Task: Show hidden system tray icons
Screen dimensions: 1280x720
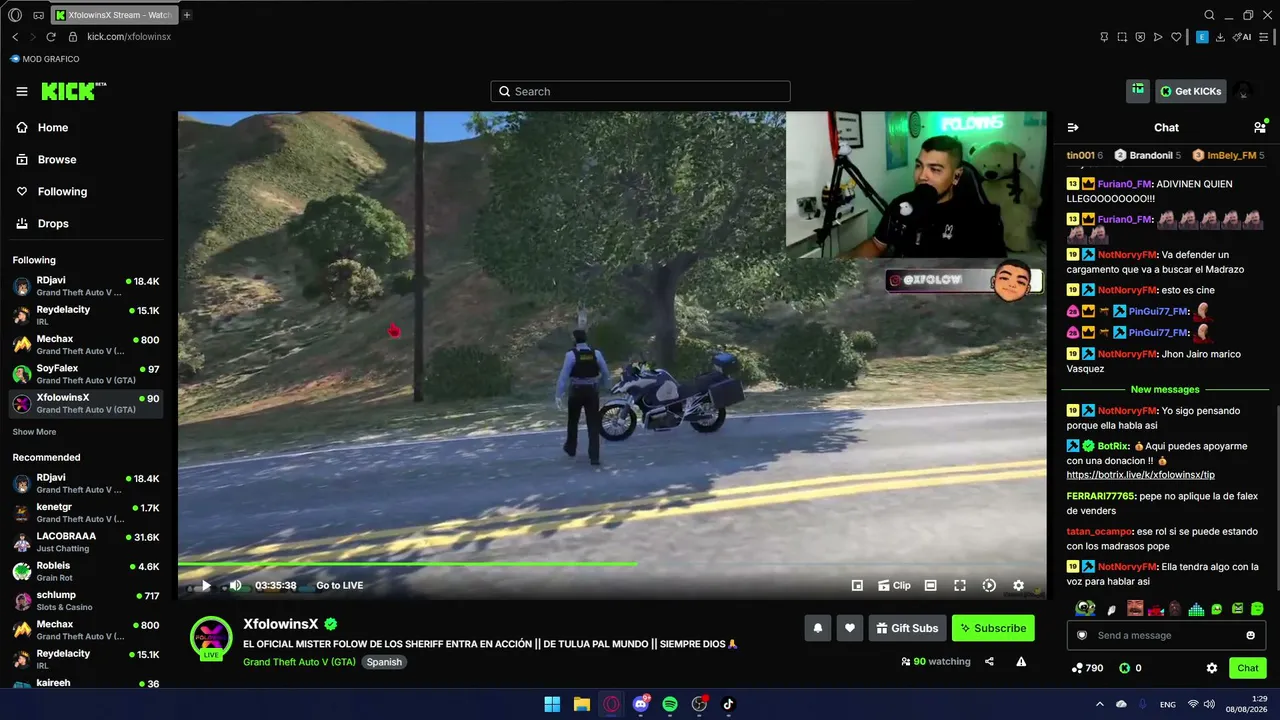Action: coord(1100,704)
